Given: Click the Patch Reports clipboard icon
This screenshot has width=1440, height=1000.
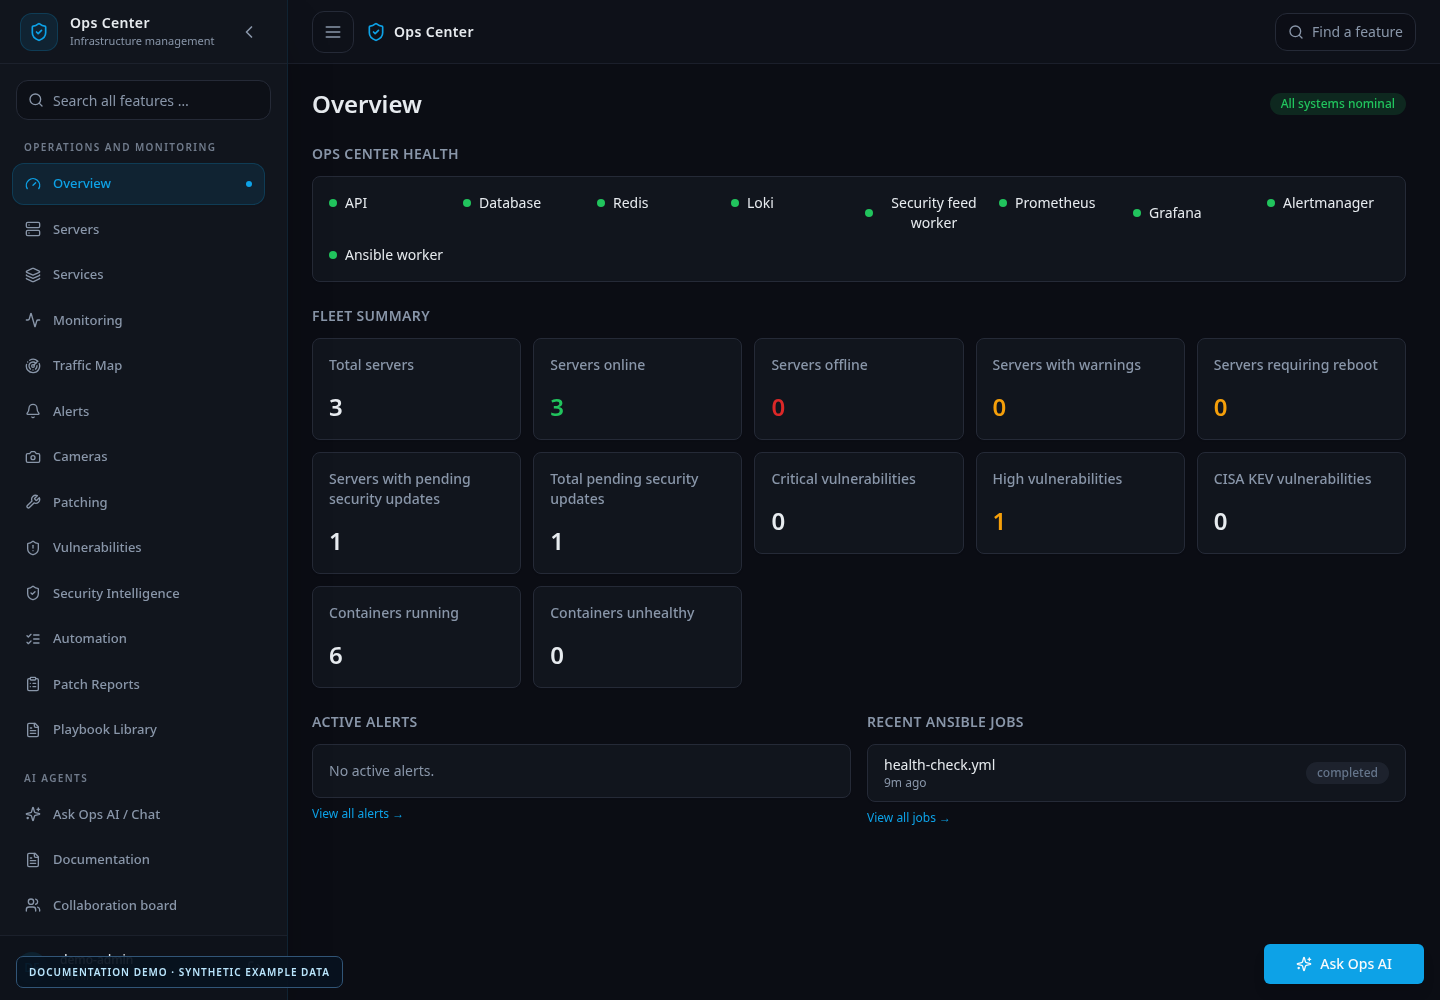Looking at the screenshot, I should click(33, 684).
